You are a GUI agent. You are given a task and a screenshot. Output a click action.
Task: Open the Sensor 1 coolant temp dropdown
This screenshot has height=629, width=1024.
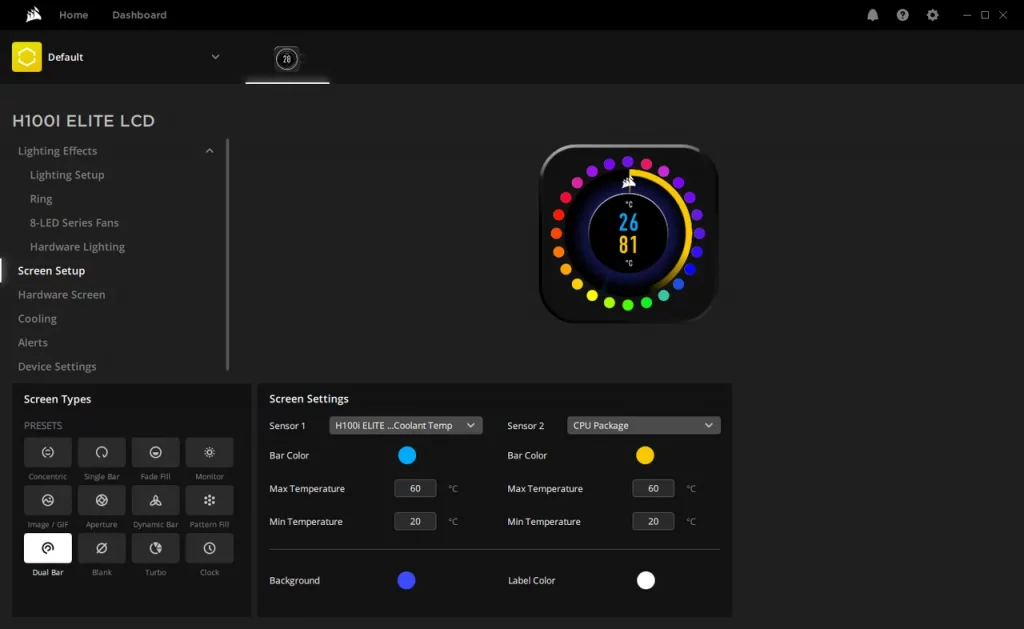pos(406,425)
